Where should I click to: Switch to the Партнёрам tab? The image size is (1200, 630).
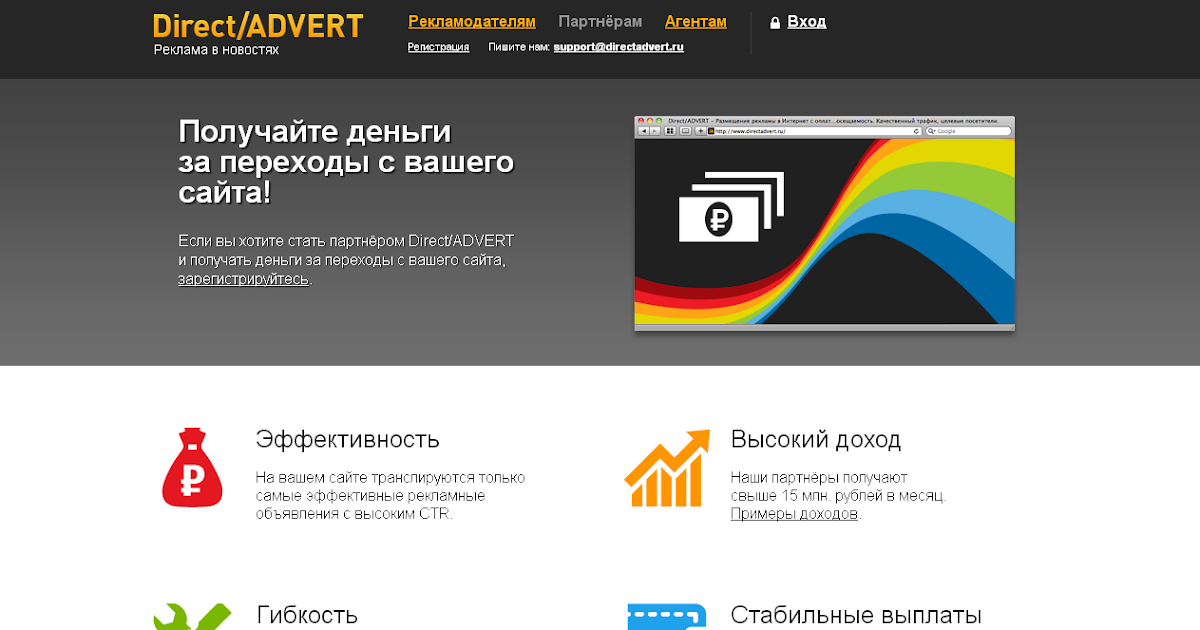(600, 22)
